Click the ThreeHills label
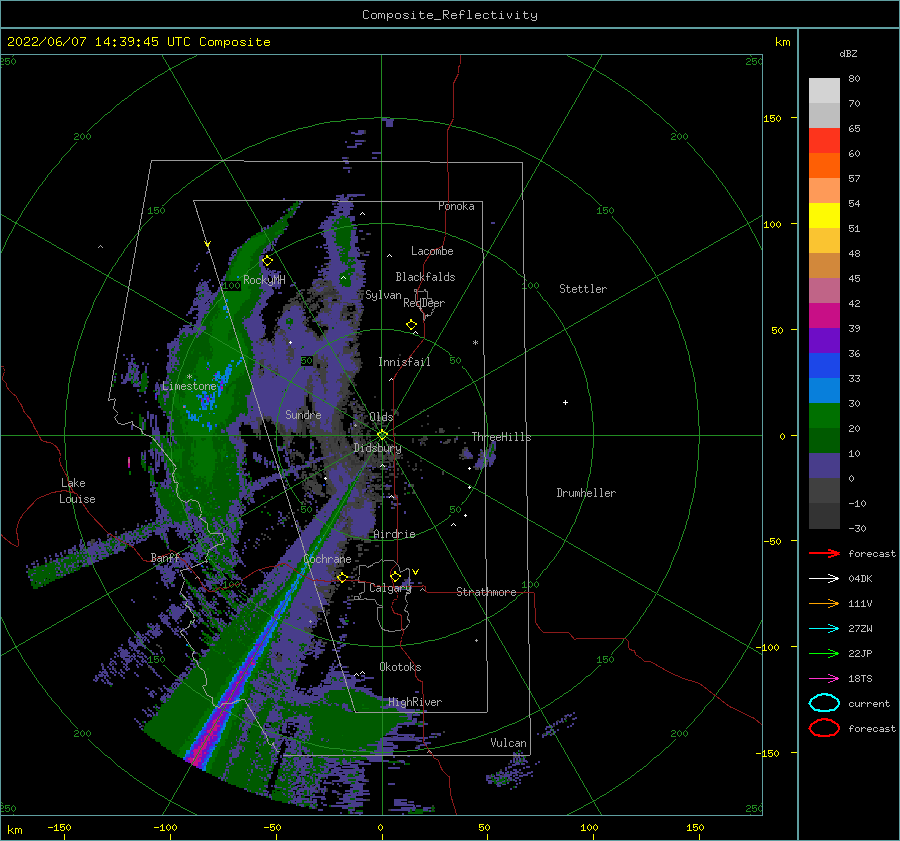The width and height of the screenshot is (900, 841). tap(502, 437)
